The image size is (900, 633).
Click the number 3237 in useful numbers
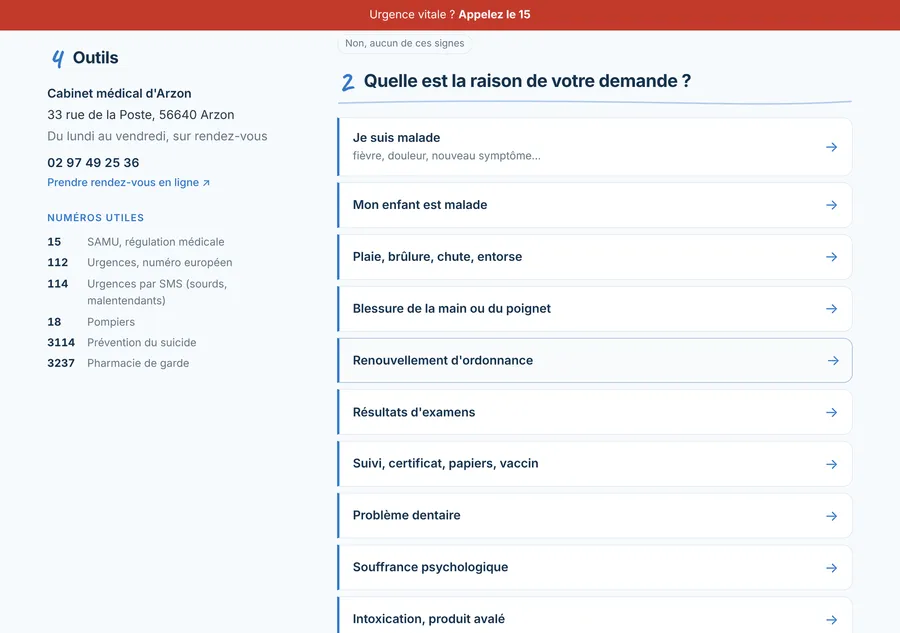(x=61, y=363)
